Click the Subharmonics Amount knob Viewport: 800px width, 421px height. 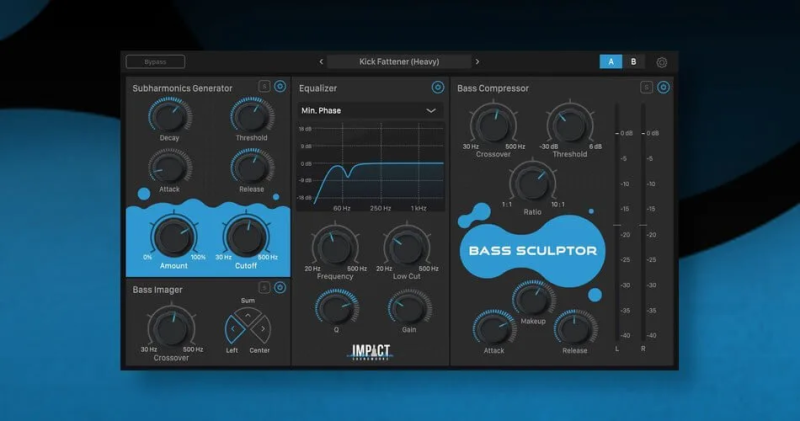point(173,236)
